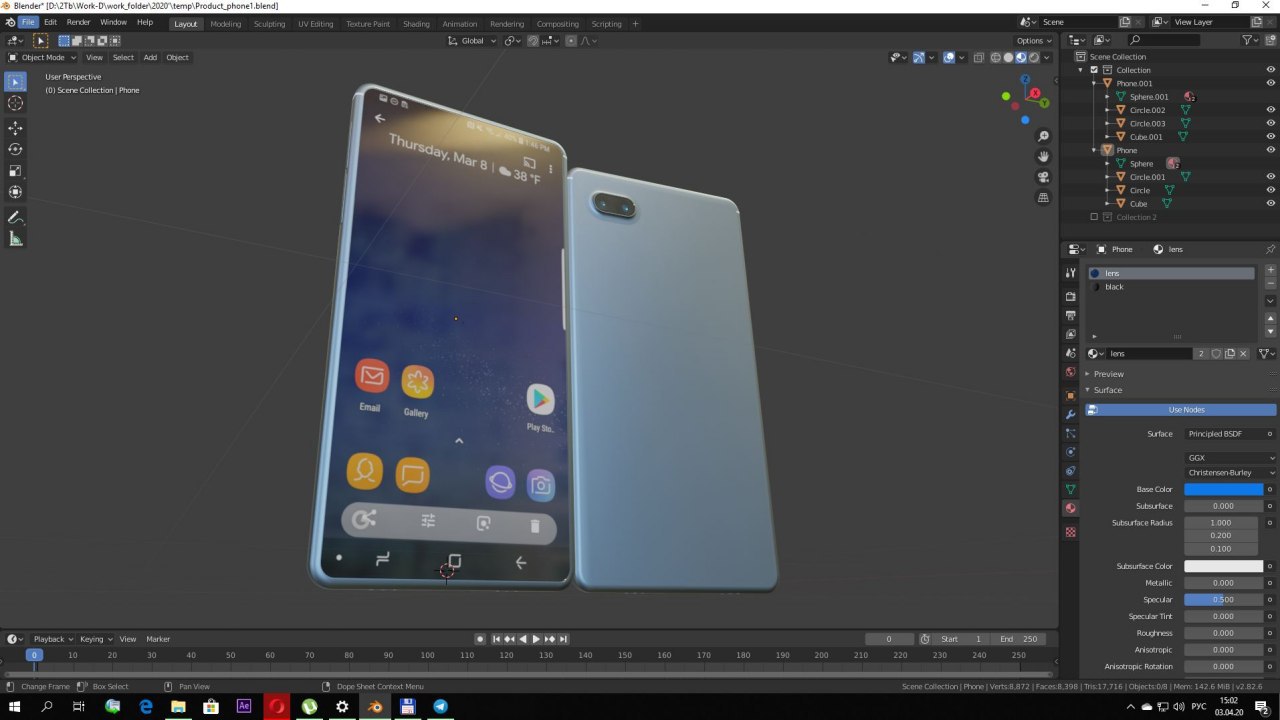Choose the Annotate pencil tool
Viewport: 1280px width, 720px height.
point(16,217)
